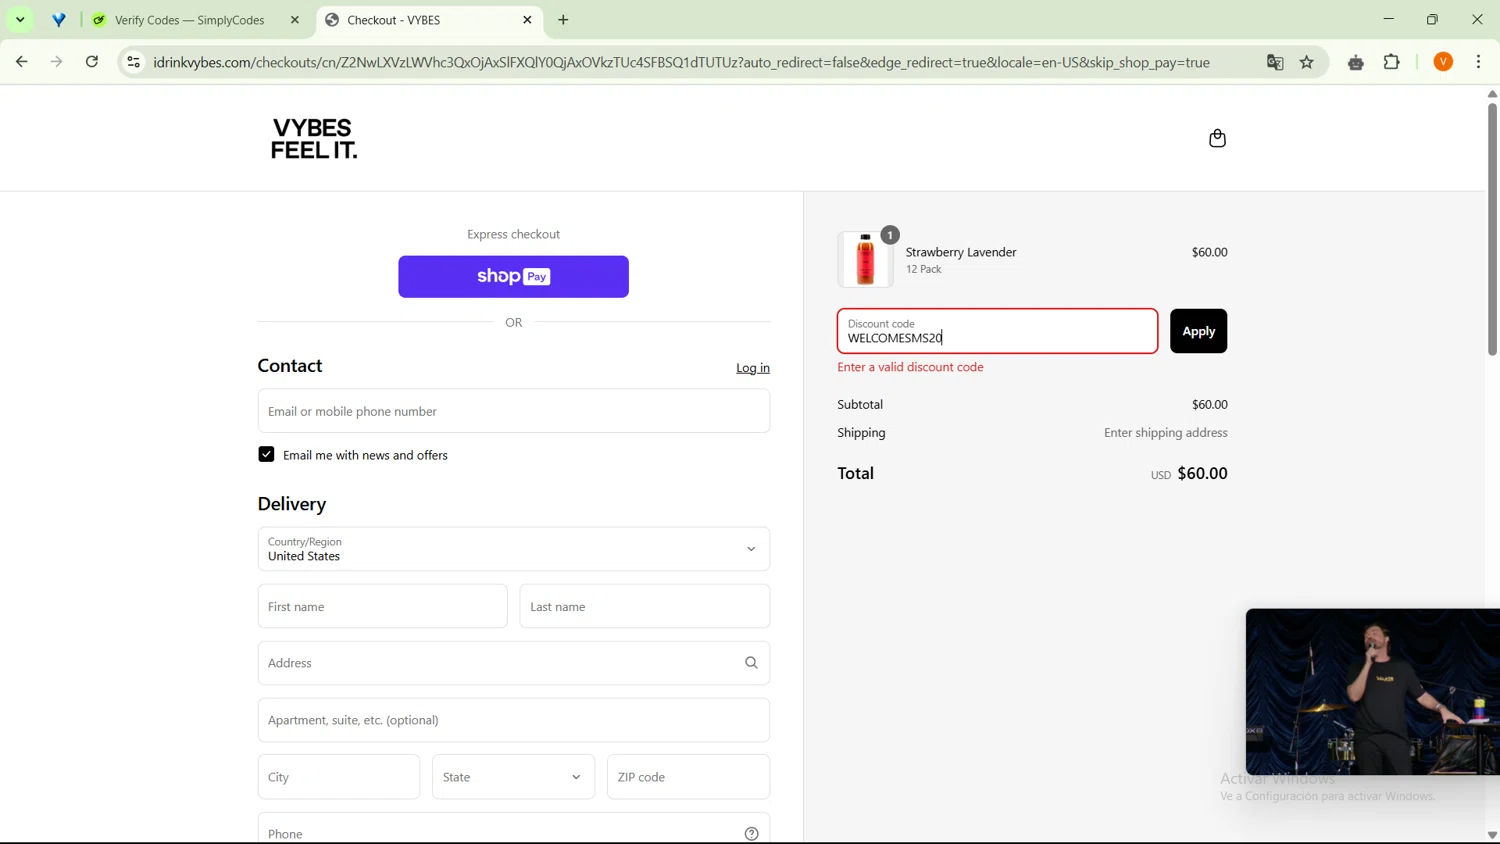This screenshot has height=844, width=1500.
Task: Click the Total $60.00 amount
Action: (1202, 473)
